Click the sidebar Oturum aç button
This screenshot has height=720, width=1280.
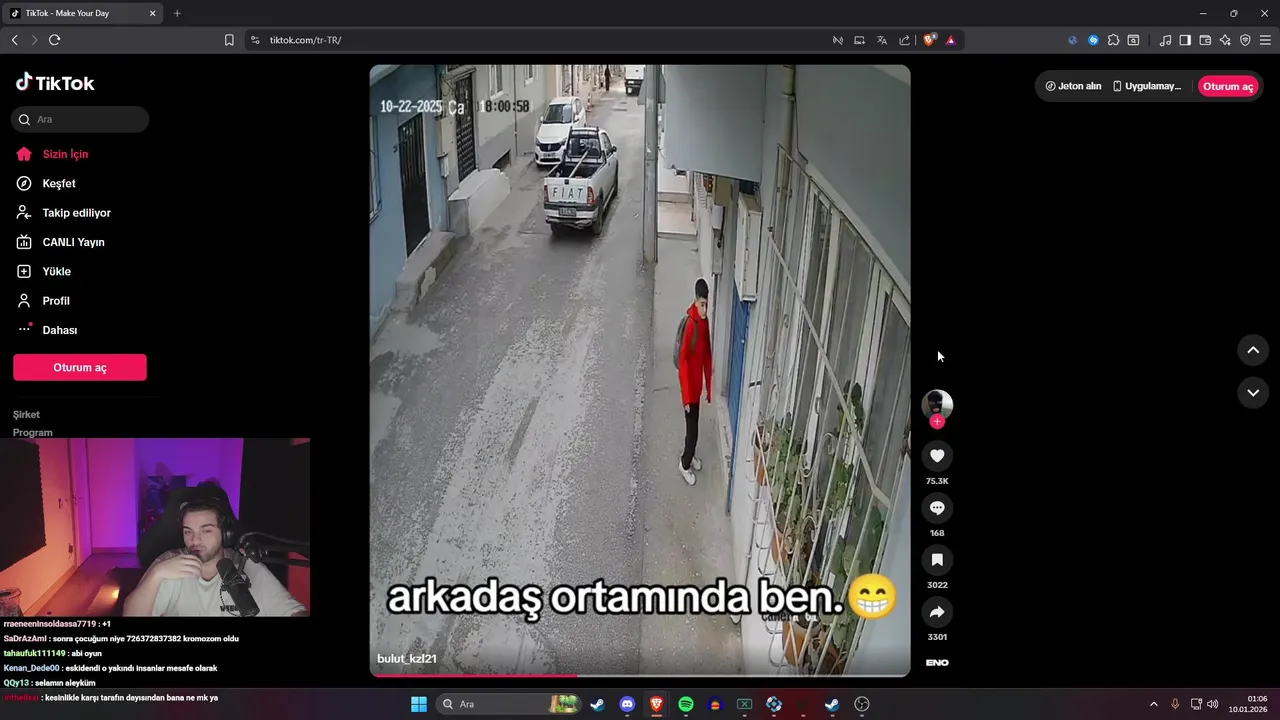[x=80, y=367]
